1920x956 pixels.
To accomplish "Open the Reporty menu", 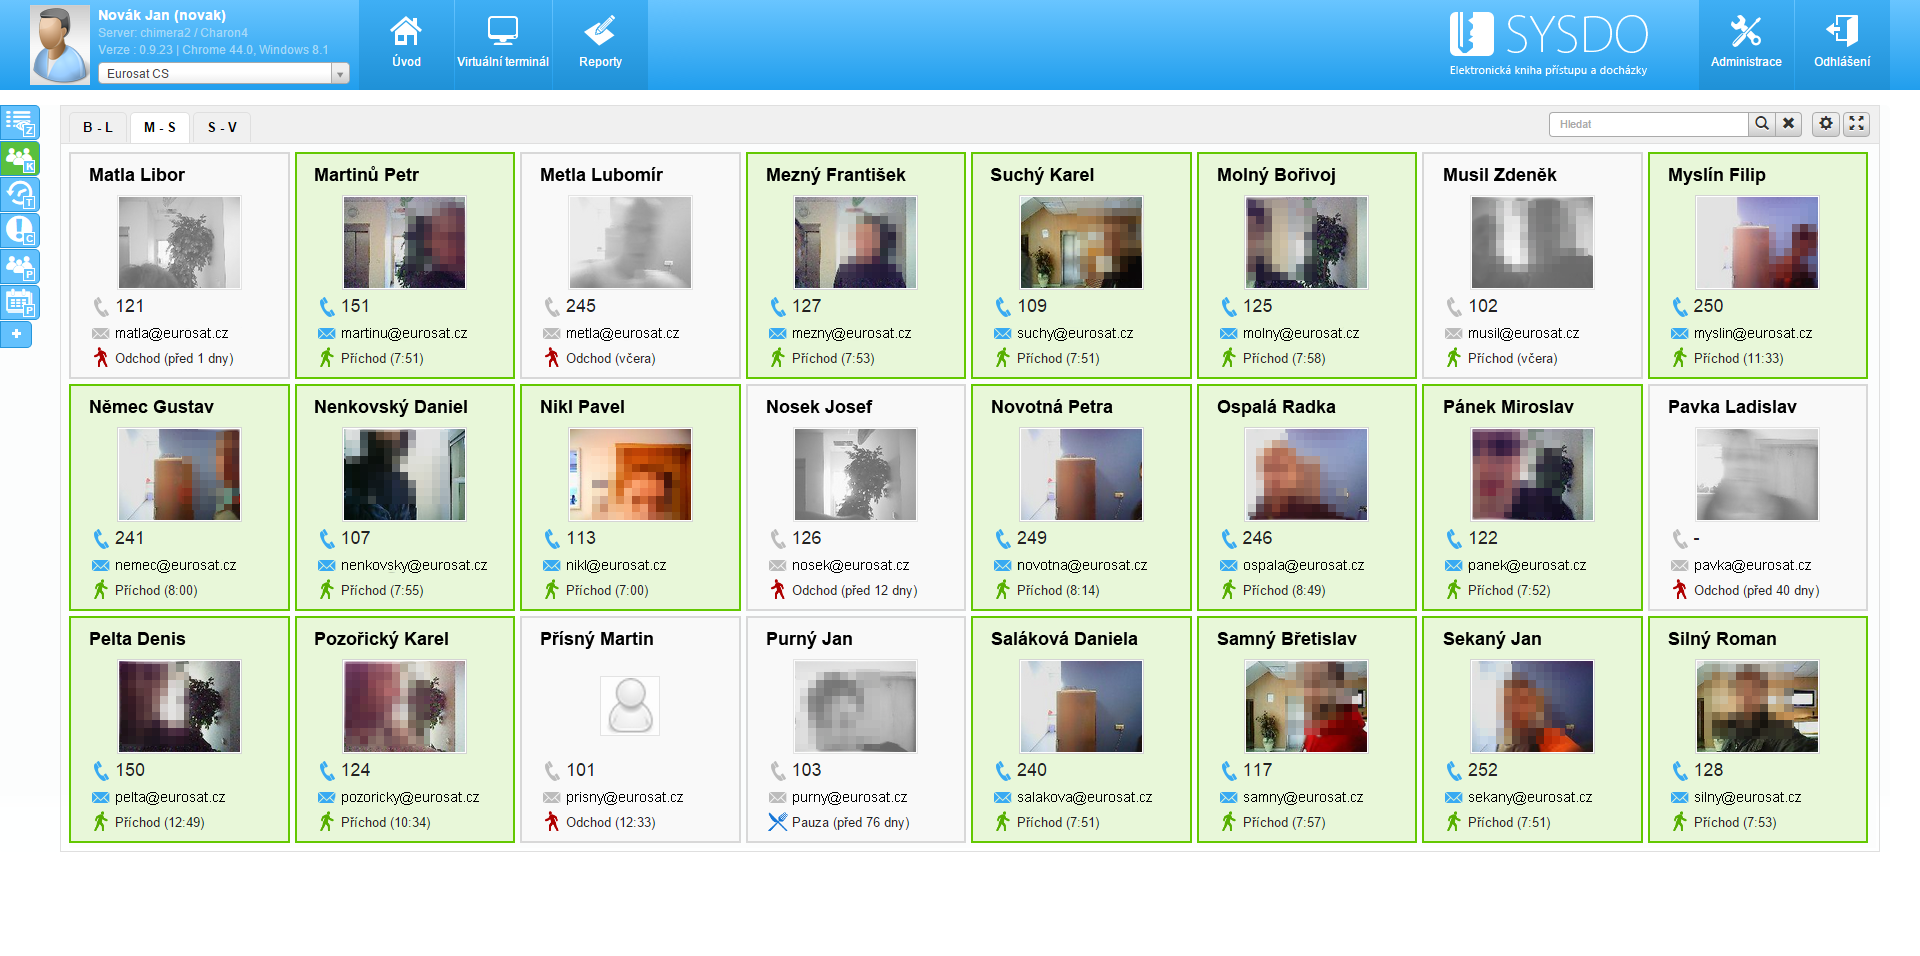I will click(x=600, y=44).
